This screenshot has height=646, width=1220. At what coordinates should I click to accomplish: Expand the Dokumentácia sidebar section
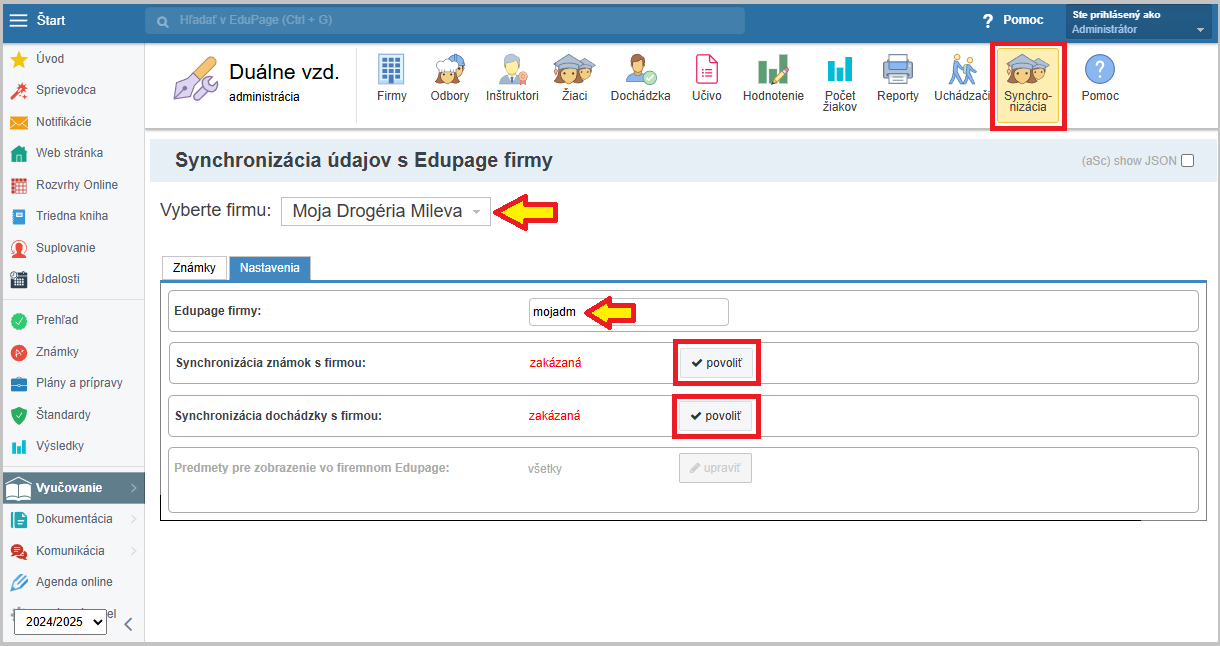pyautogui.click(x=73, y=519)
